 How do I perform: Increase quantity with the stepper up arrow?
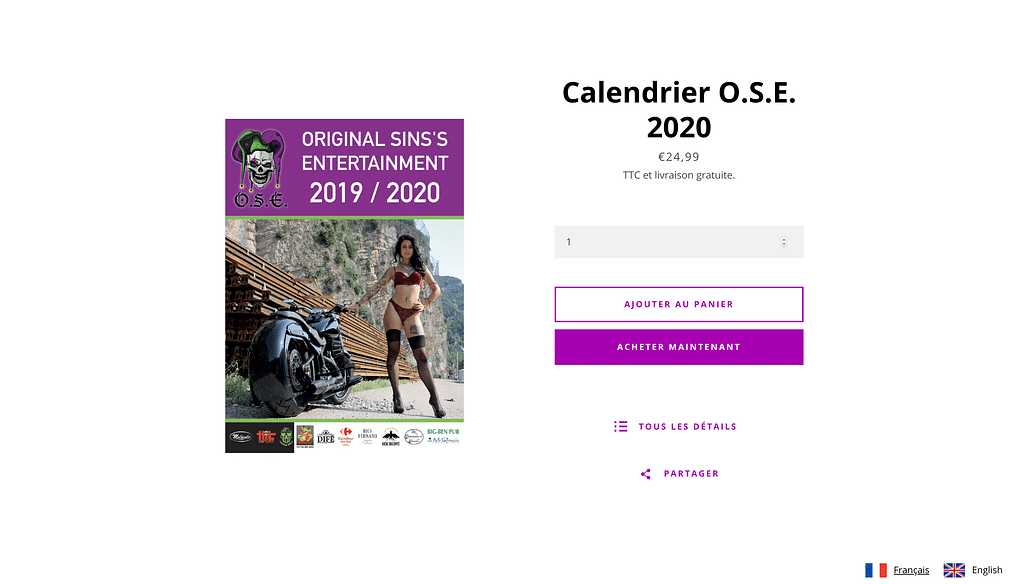(x=784, y=239)
